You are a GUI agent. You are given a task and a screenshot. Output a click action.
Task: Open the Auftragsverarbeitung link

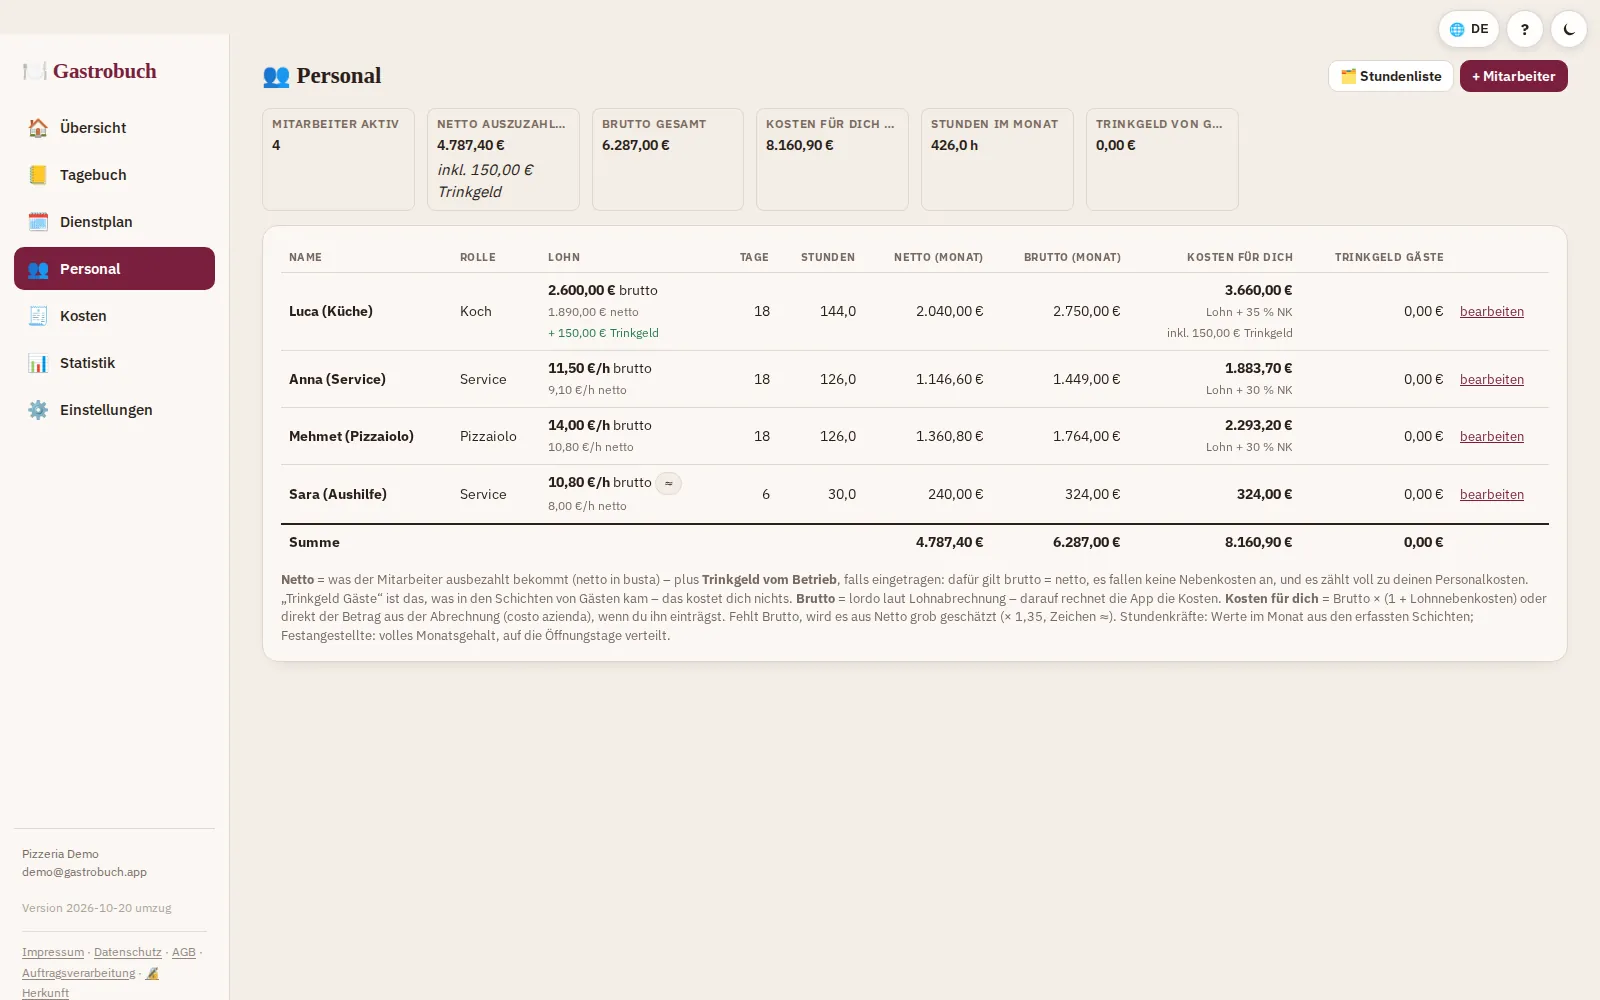(78, 973)
